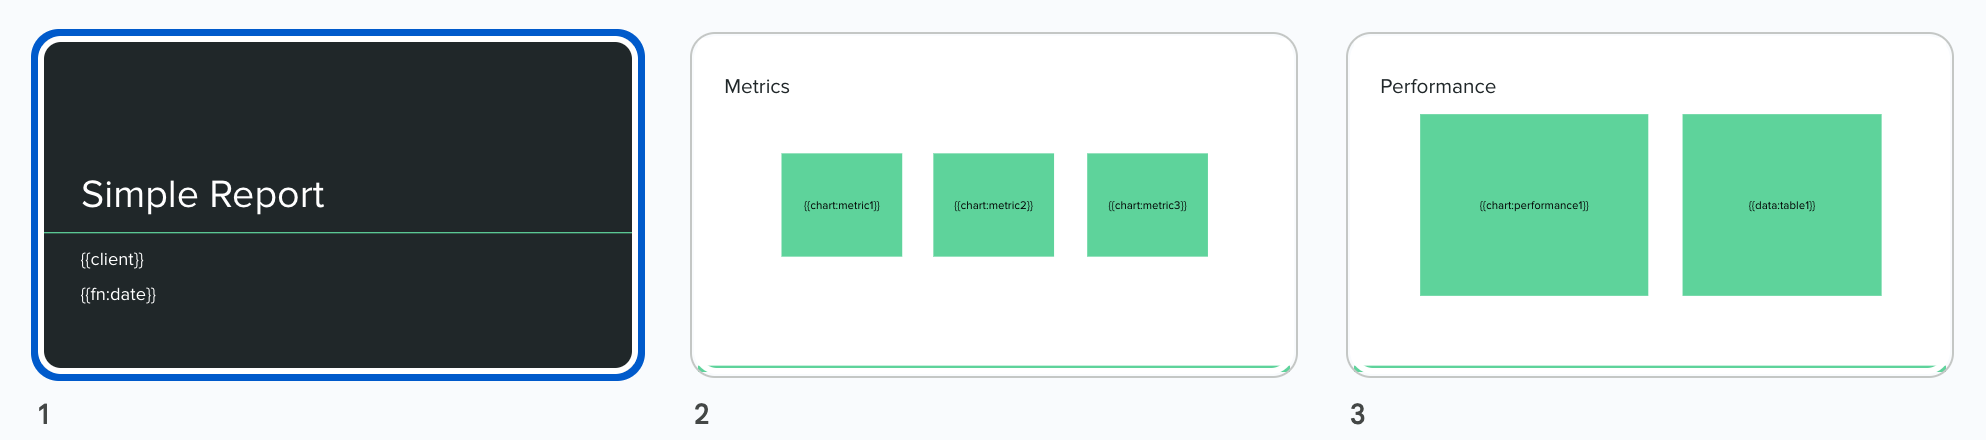Click slide number 2 label
This screenshot has width=1986, height=440.
(702, 414)
